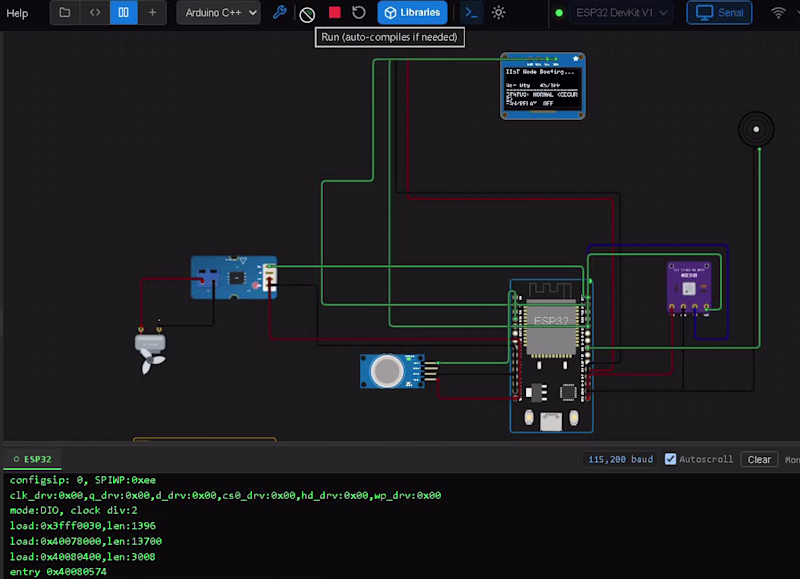Open the Arduino C++ language dropdown

pyautogui.click(x=218, y=13)
